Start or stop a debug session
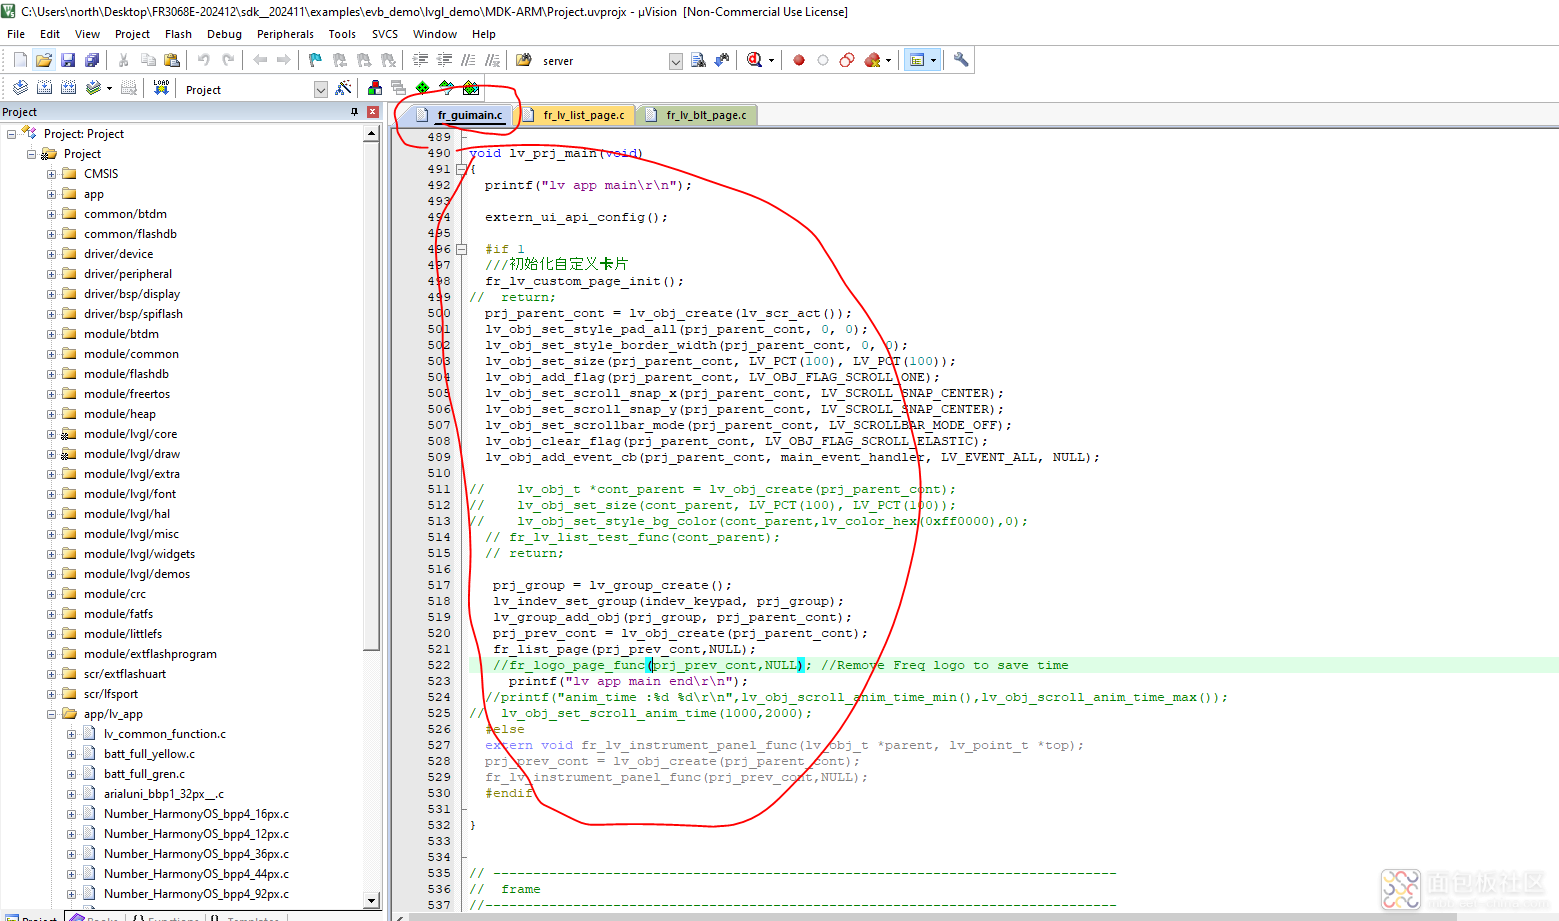1559x921 pixels. [x=755, y=60]
